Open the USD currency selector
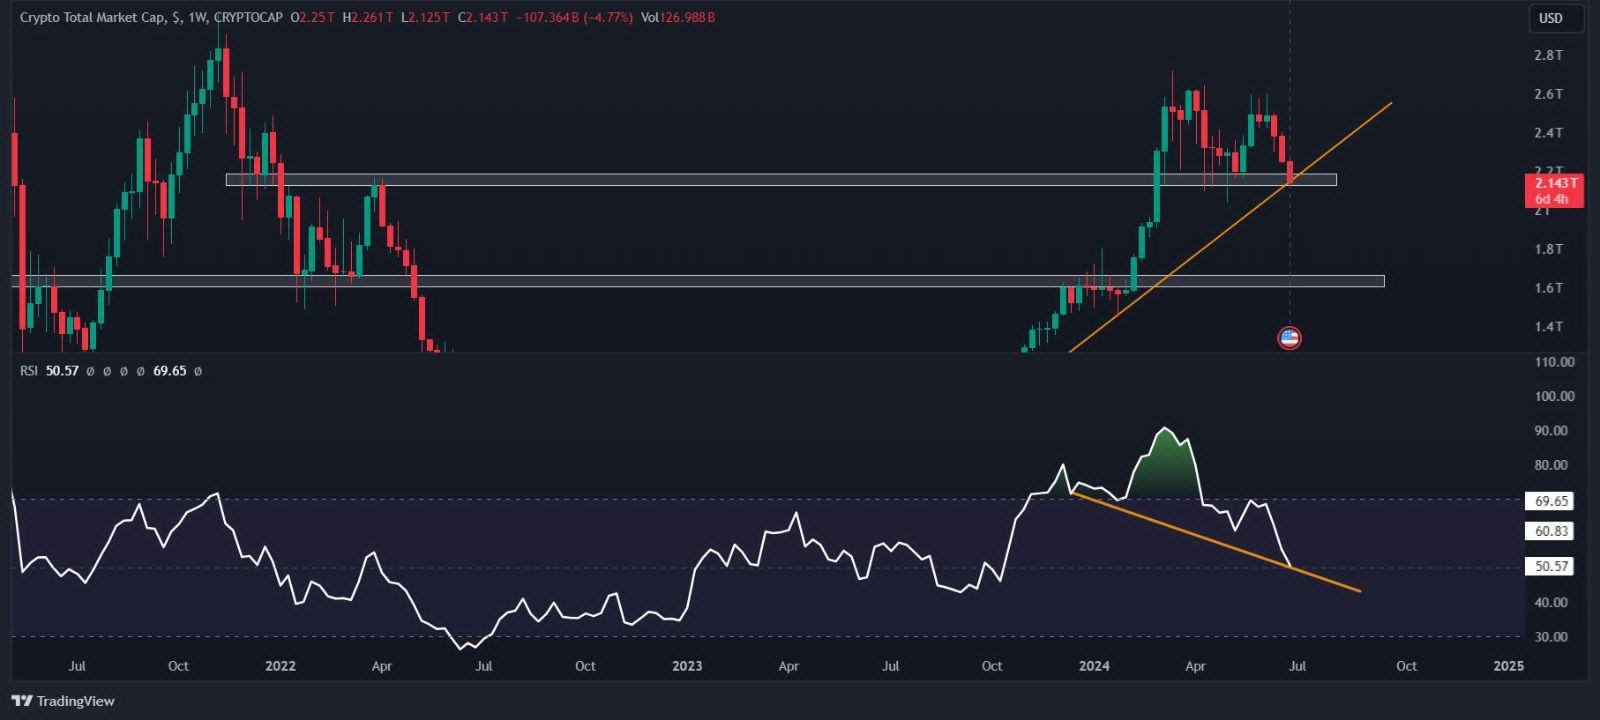This screenshot has height=720, width=1600. (x=1551, y=18)
